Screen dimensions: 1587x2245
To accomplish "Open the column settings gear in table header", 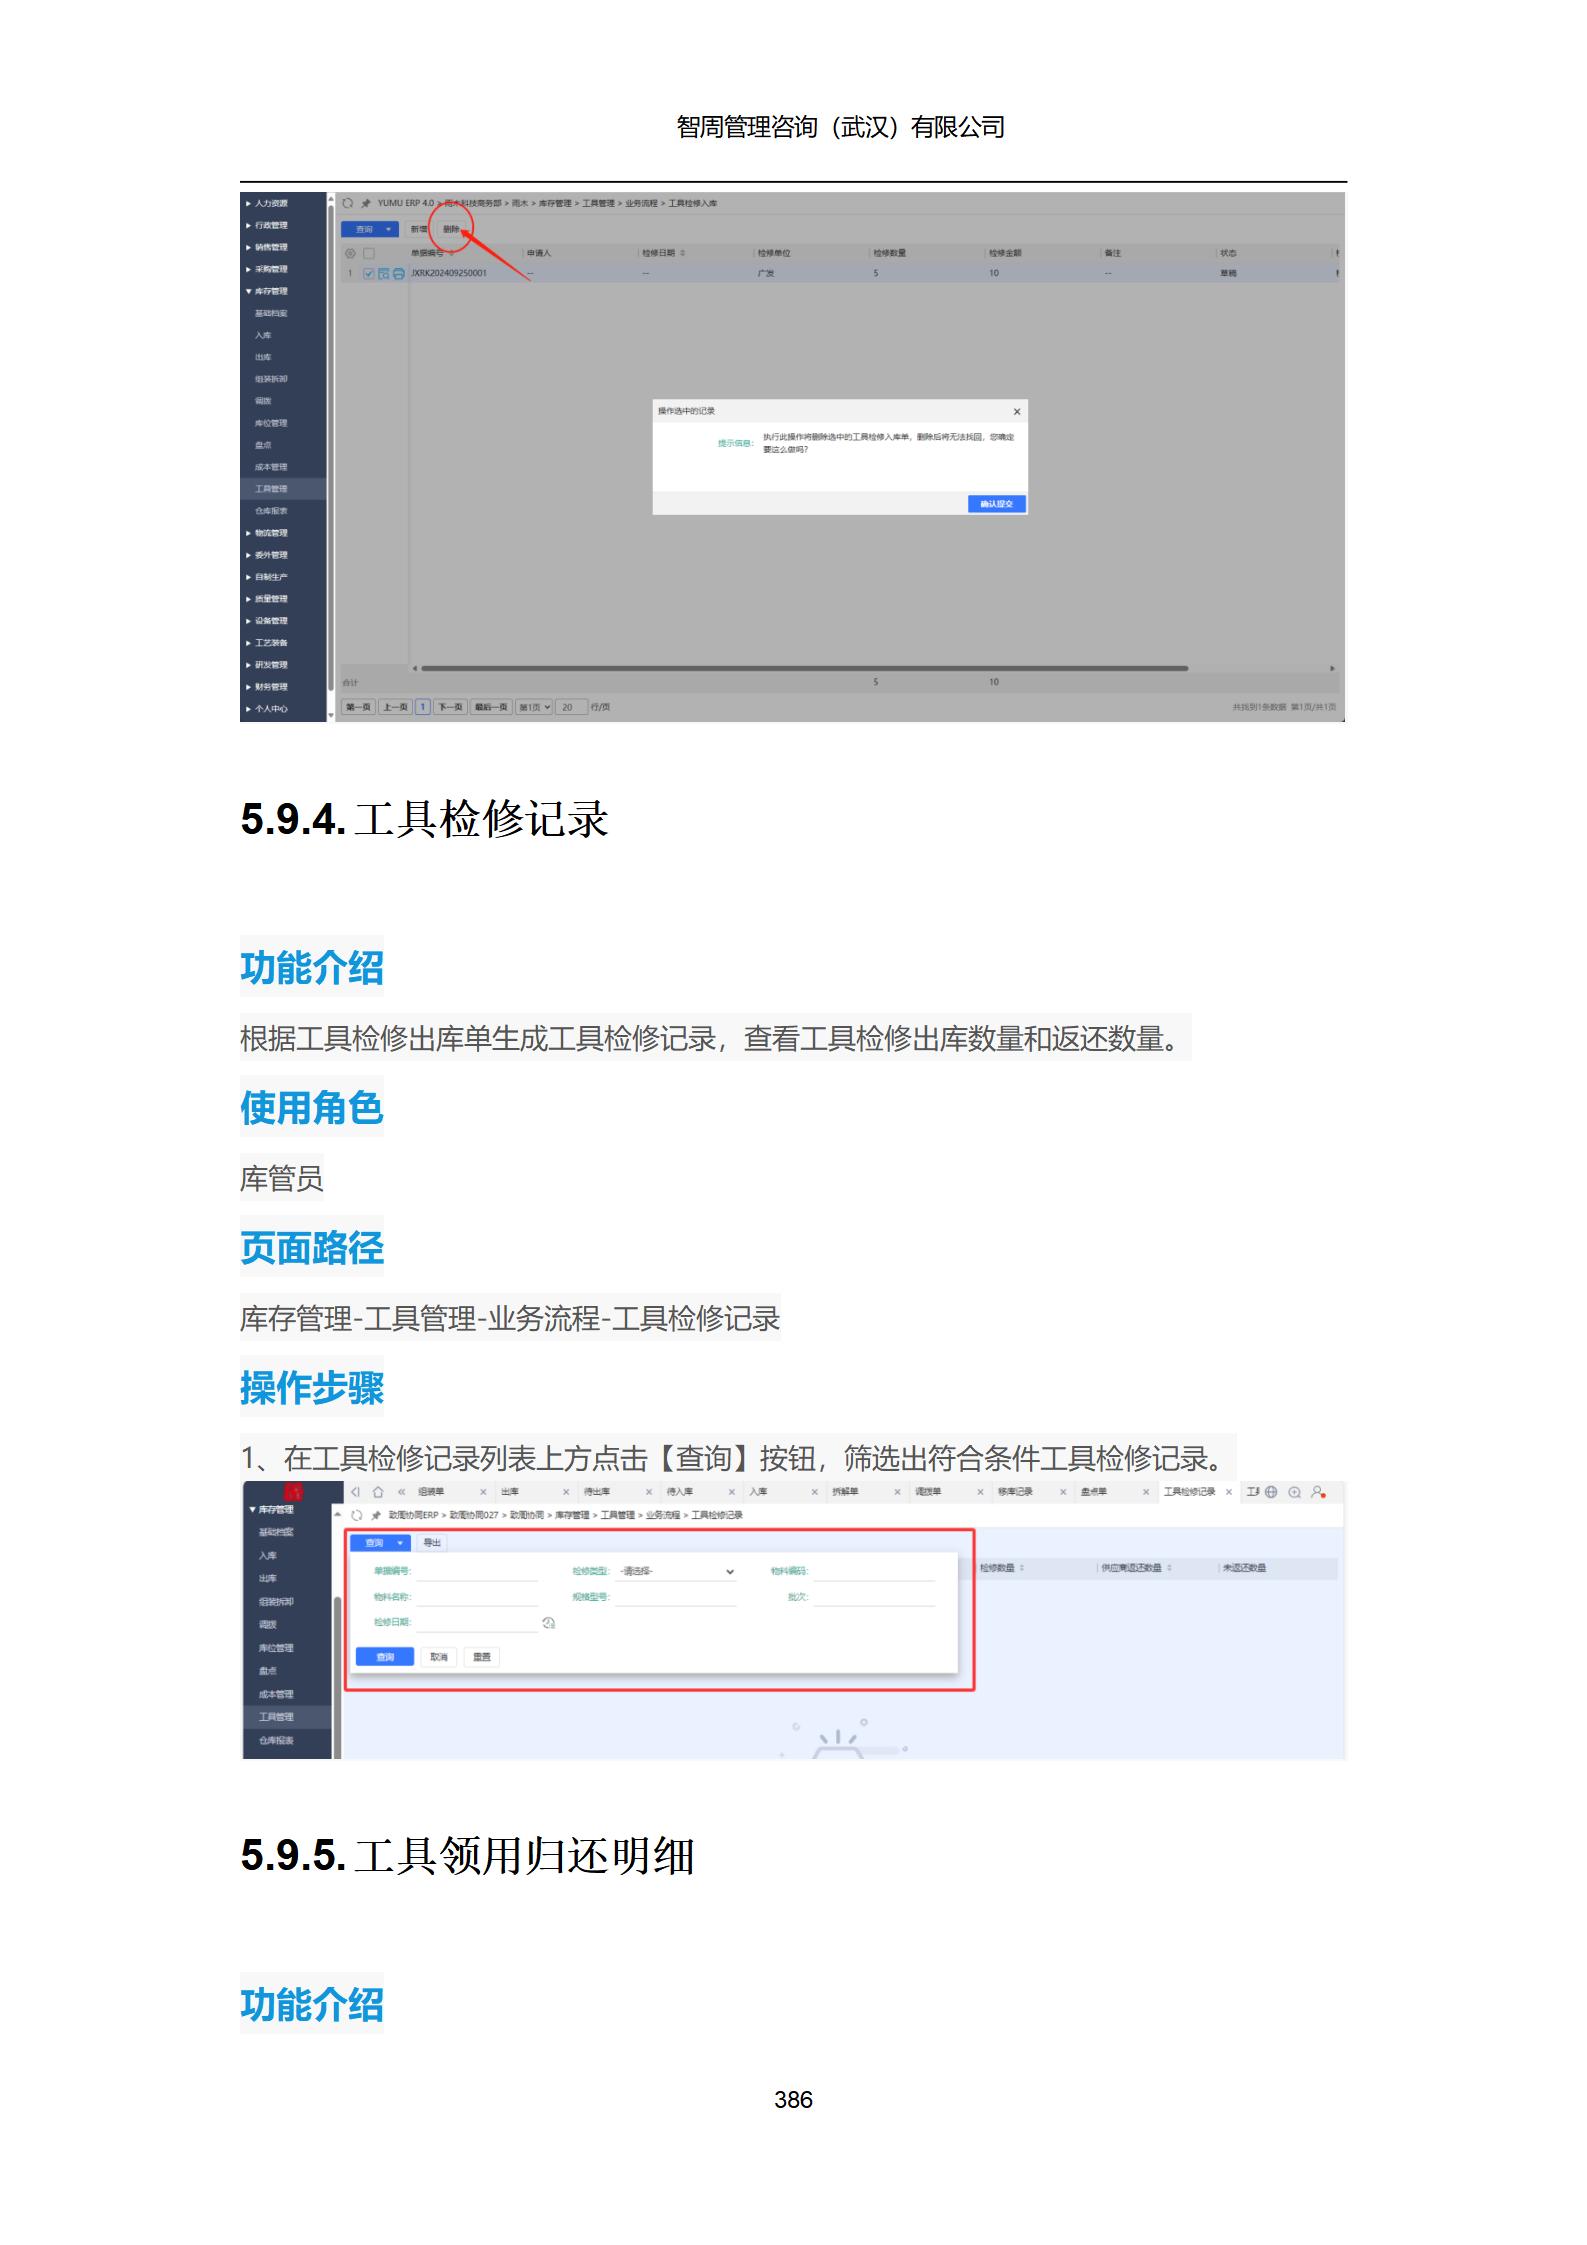I will [350, 253].
